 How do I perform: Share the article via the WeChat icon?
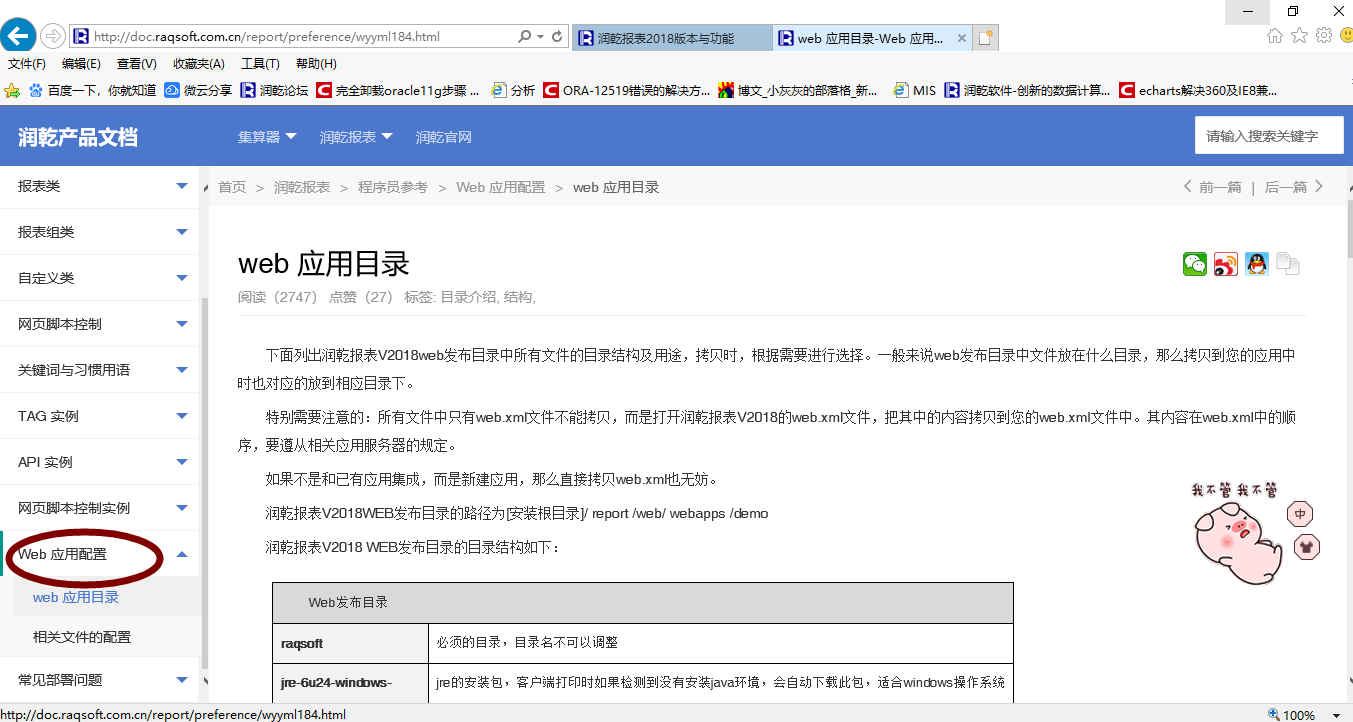pyautogui.click(x=1195, y=264)
